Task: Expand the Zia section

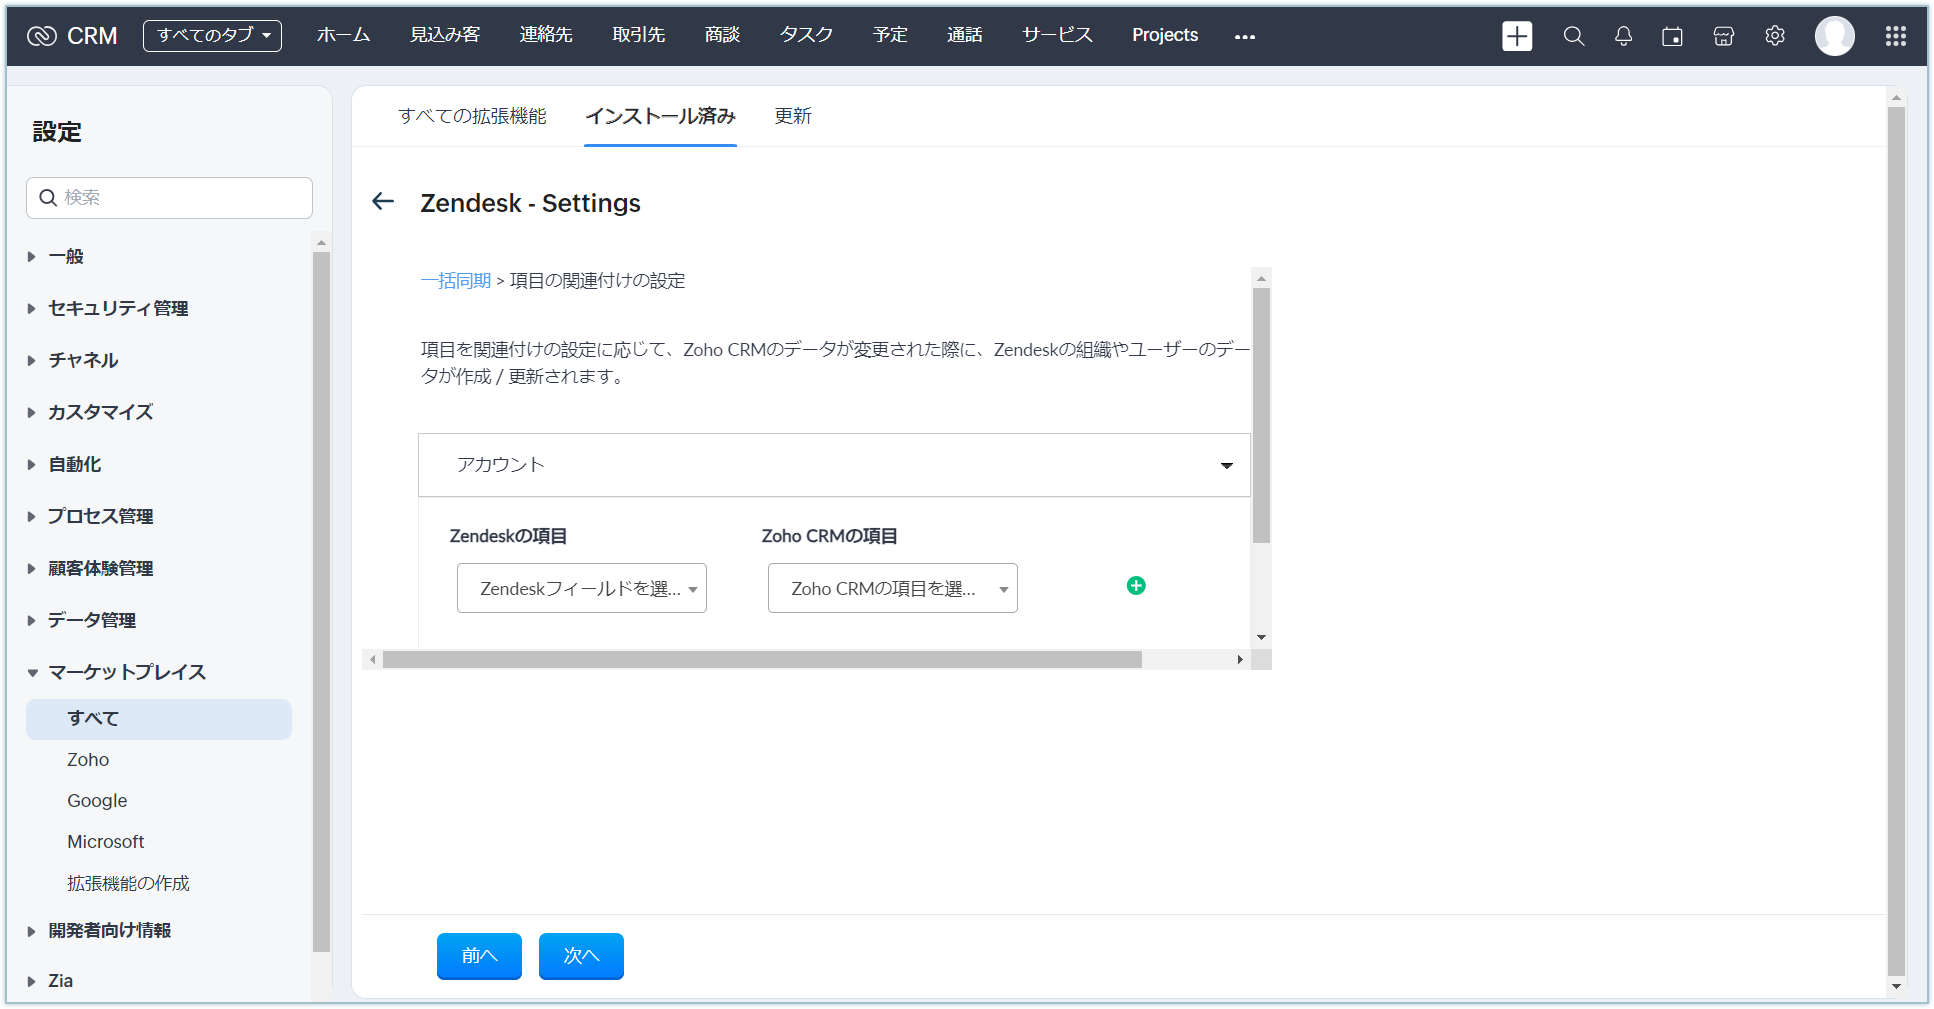Action: [x=60, y=981]
